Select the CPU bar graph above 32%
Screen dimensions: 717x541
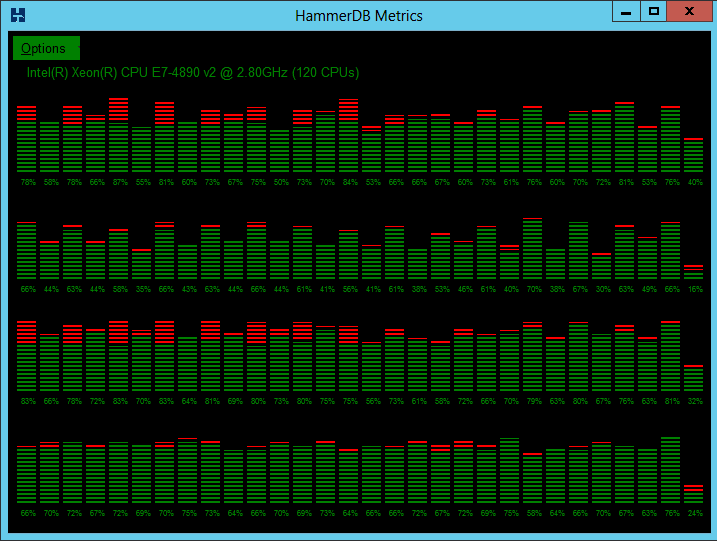coord(694,378)
